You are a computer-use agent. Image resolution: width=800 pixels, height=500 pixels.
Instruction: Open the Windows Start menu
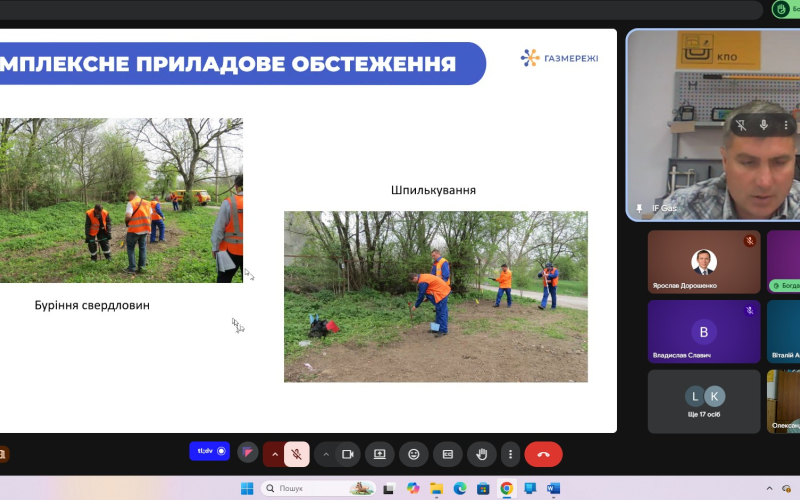click(247, 488)
